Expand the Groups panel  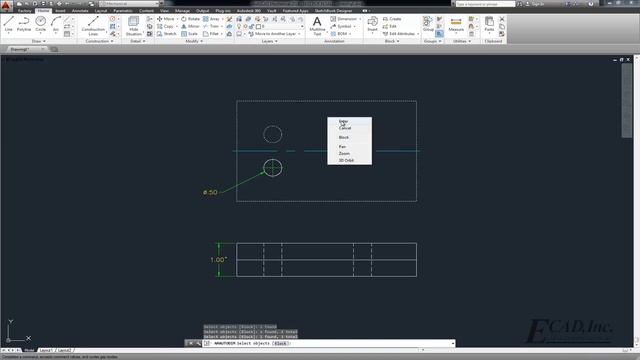coord(433,41)
